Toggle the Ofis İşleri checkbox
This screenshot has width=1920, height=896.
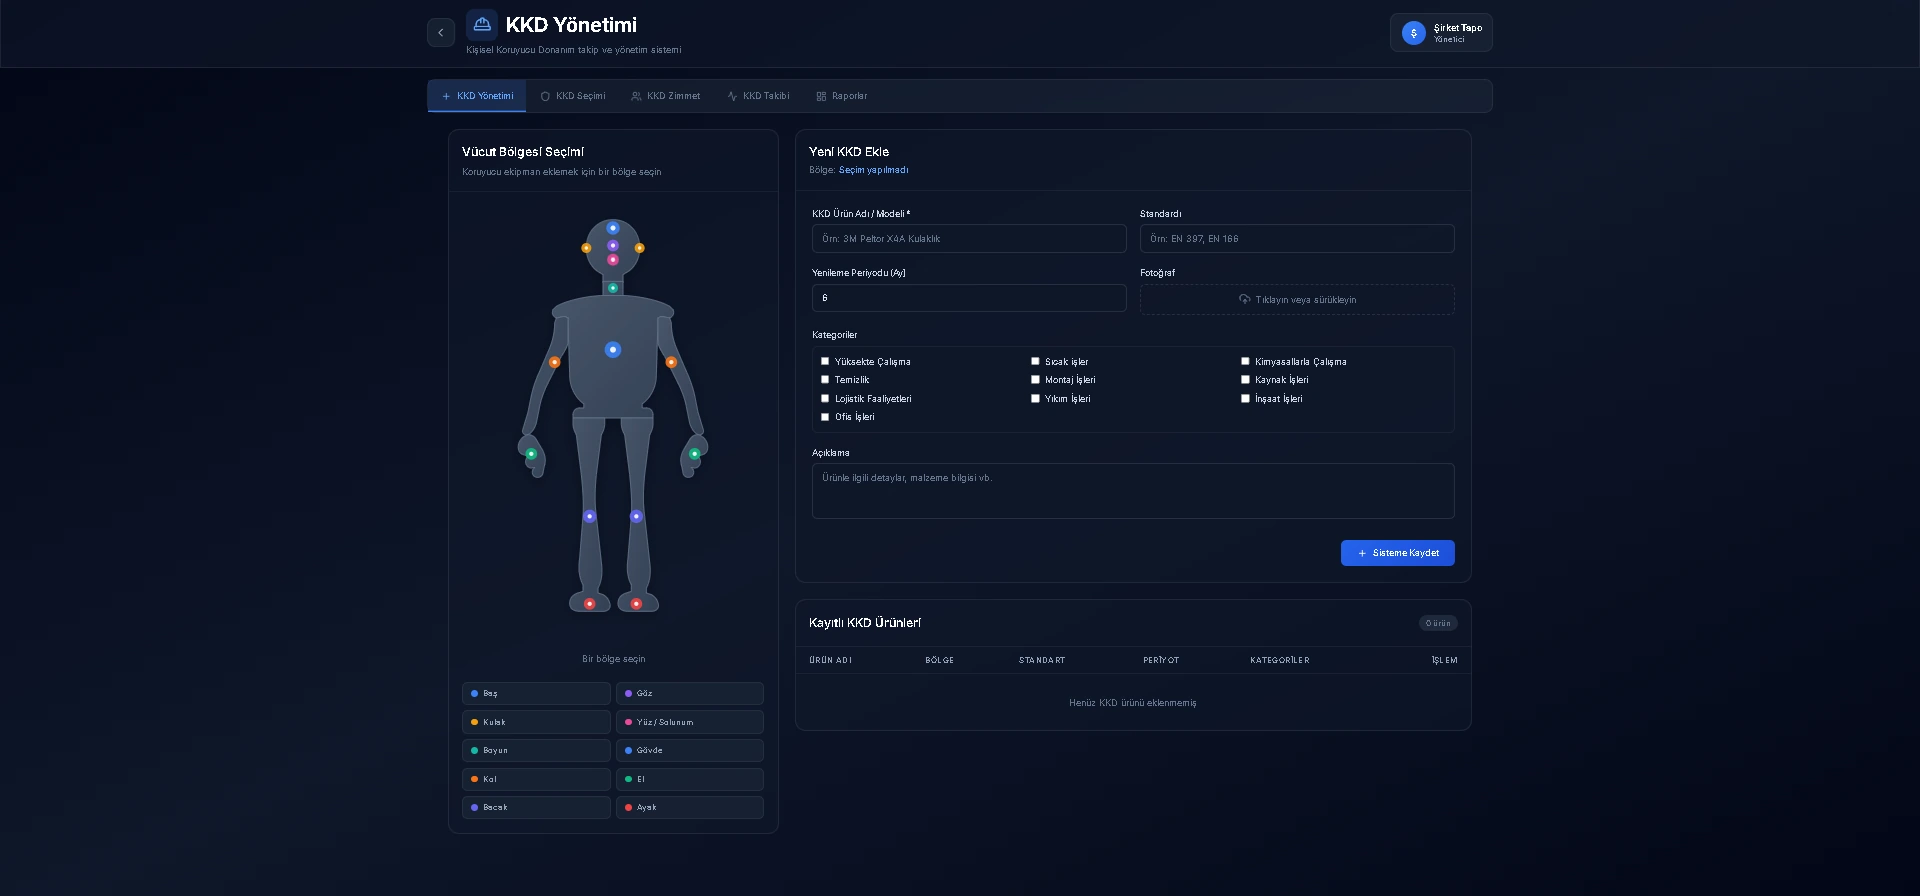825,417
